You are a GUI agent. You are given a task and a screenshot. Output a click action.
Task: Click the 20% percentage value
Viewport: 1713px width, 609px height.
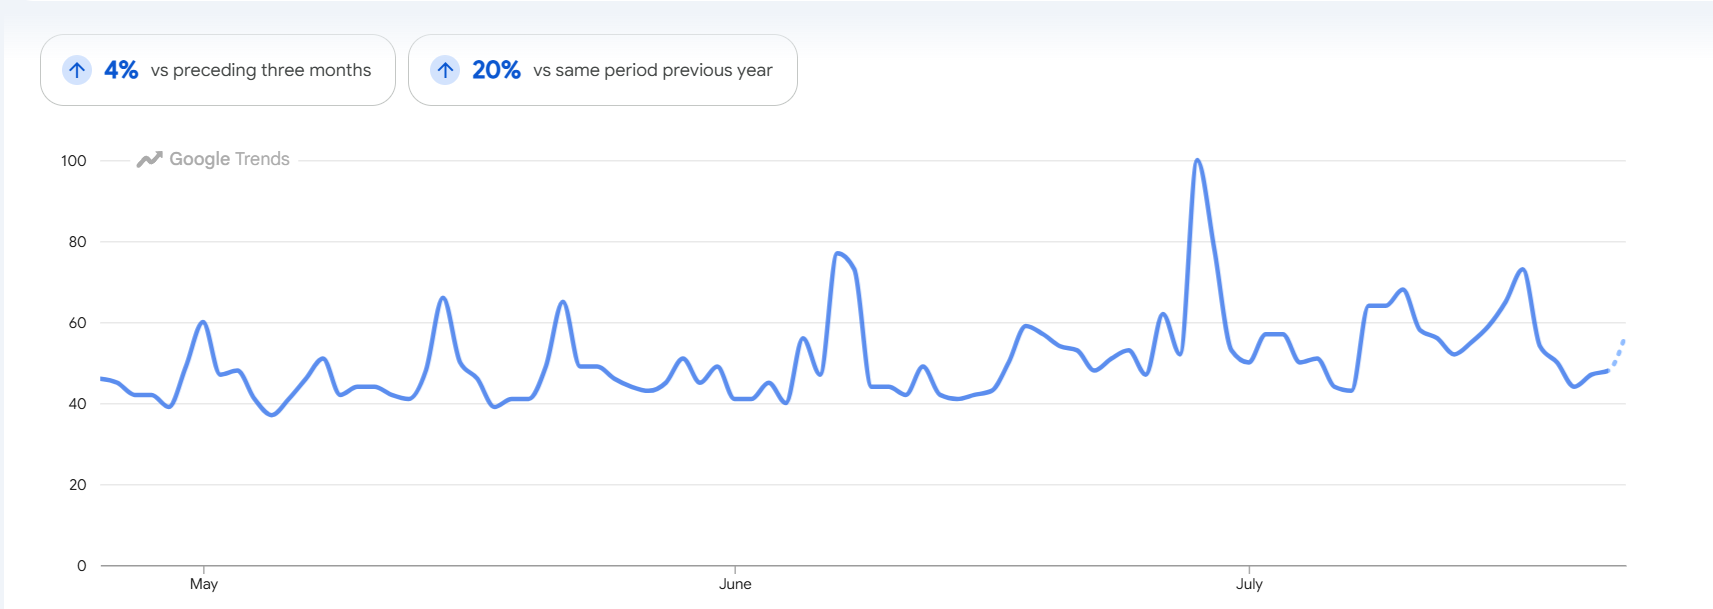pos(496,70)
